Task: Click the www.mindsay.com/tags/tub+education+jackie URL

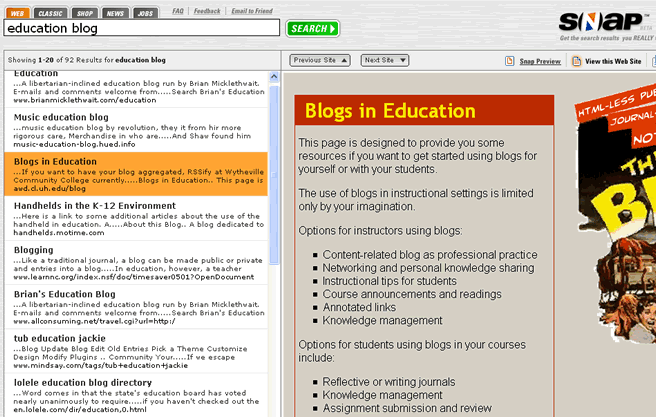Action: coord(100,366)
